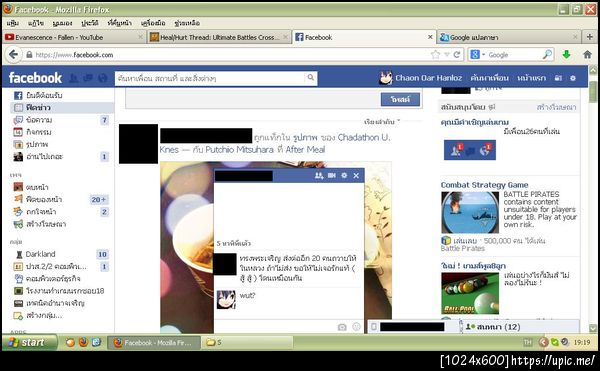
Task: Open the last menu bar item (Help)
Action: 187,23
